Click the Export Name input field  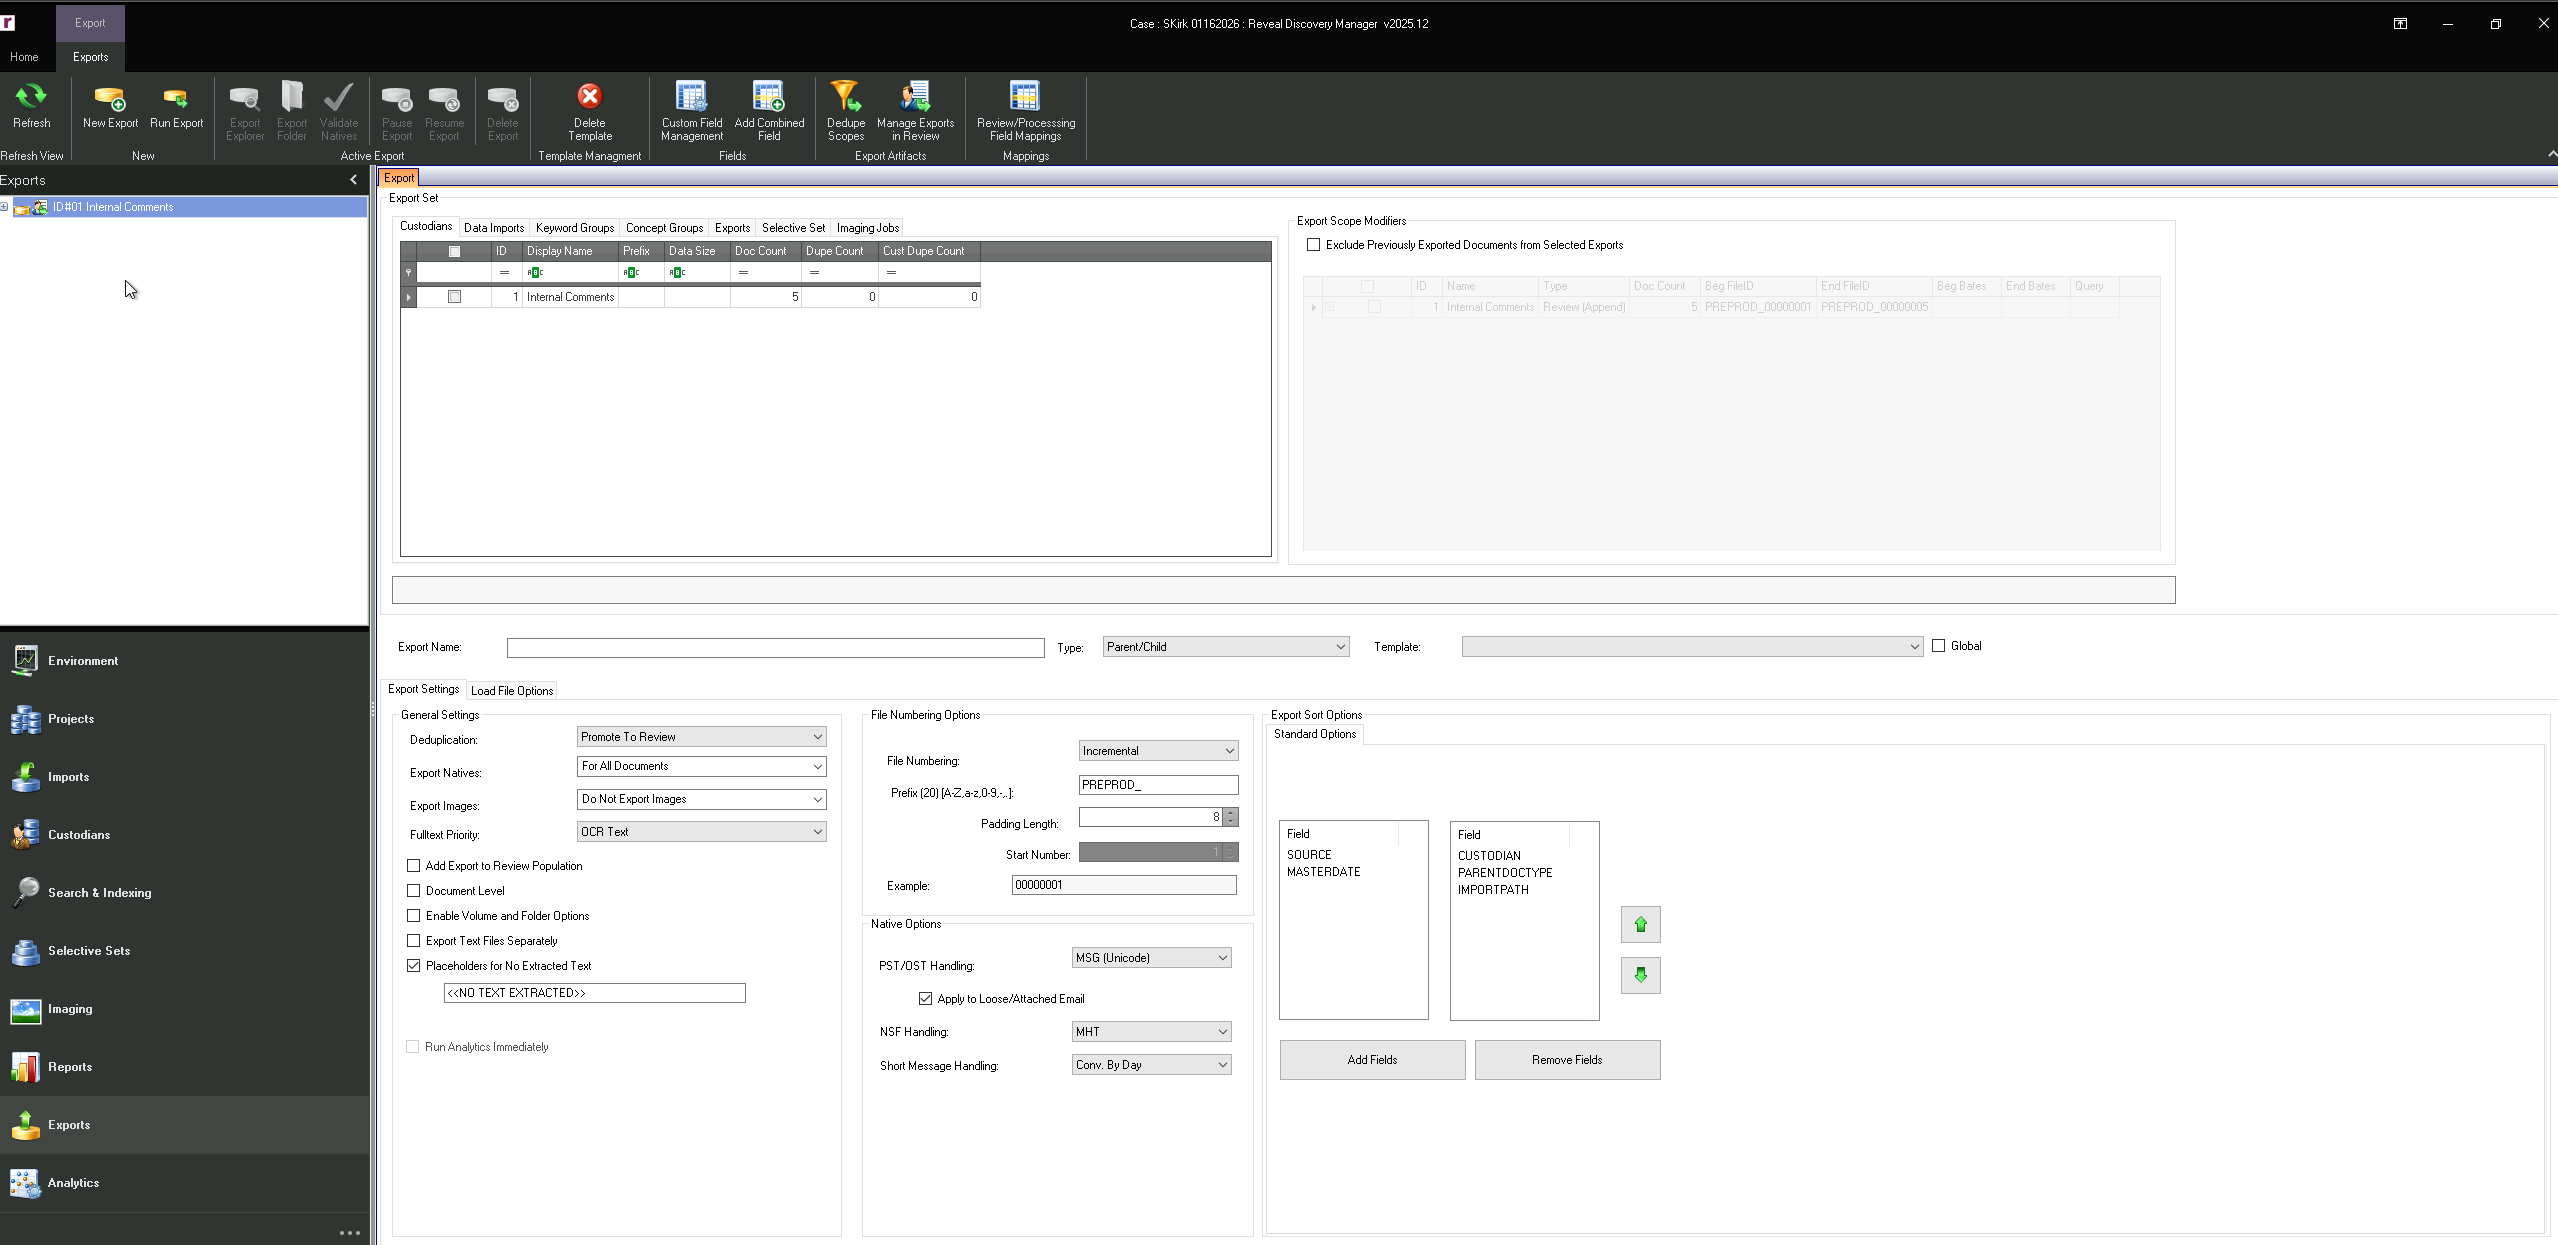[775, 648]
